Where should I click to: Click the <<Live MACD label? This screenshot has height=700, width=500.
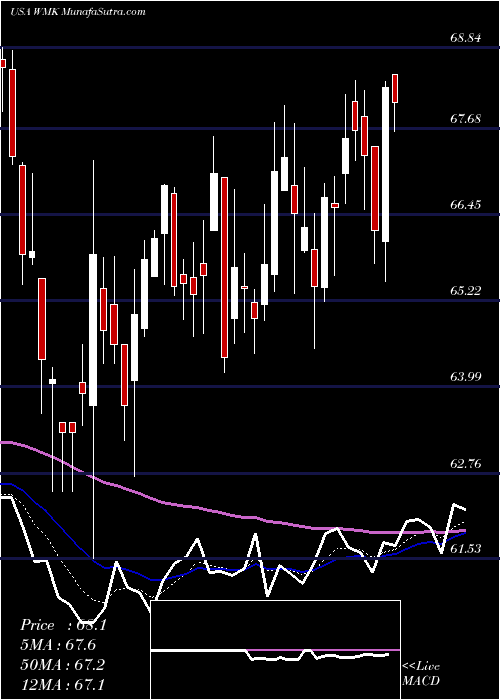pos(421,674)
